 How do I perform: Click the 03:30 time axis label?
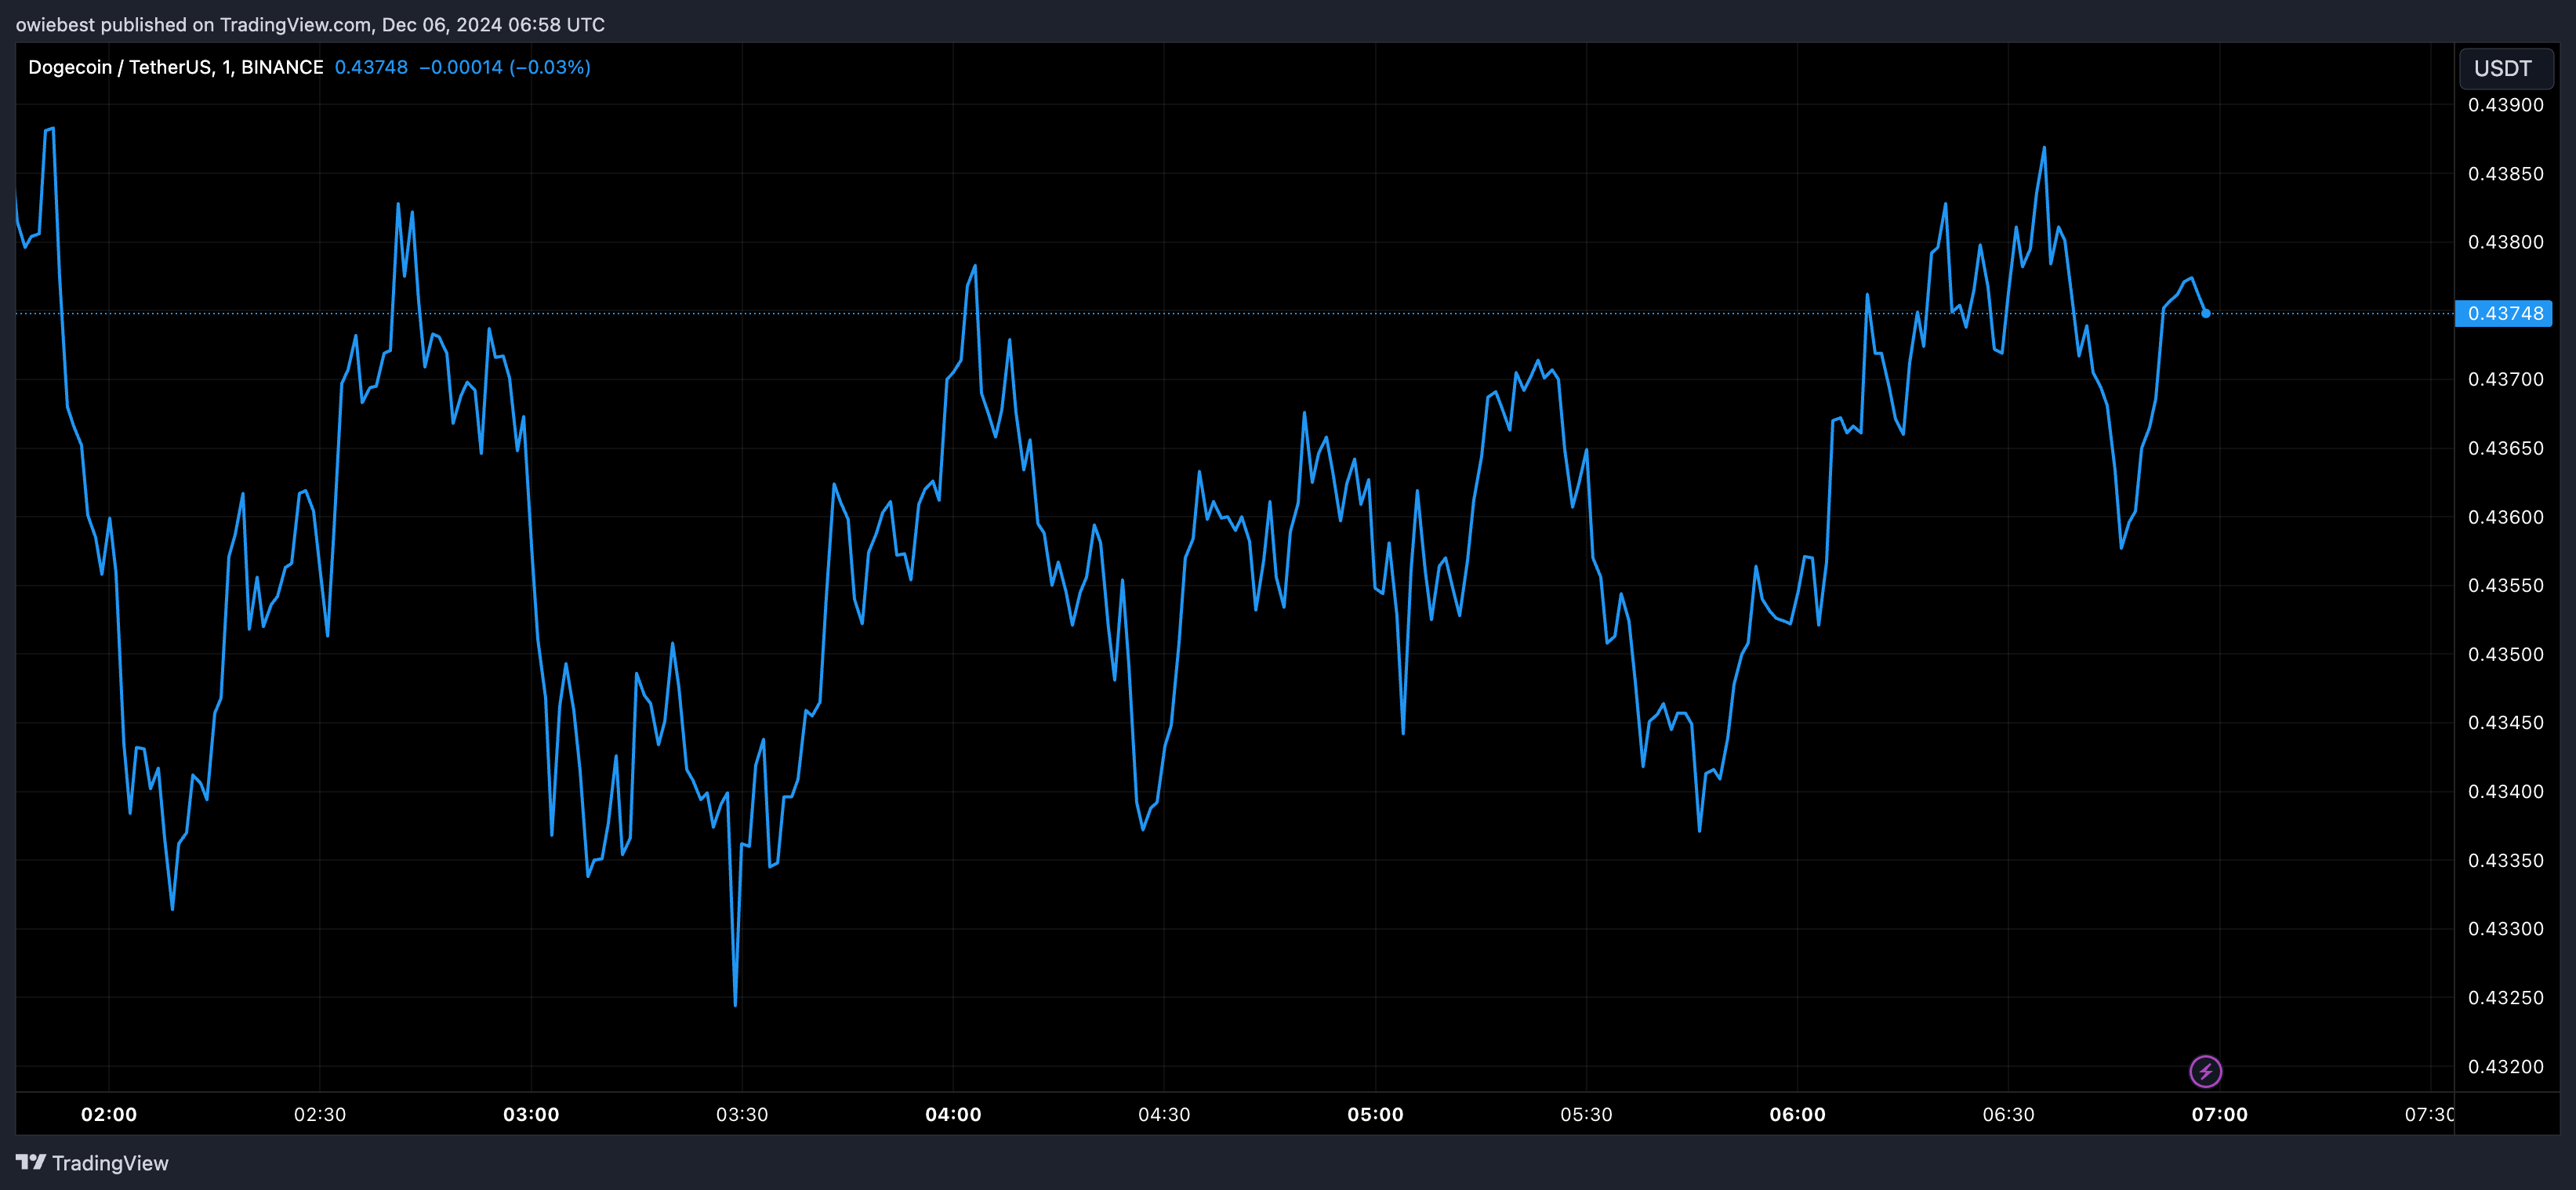(742, 1114)
